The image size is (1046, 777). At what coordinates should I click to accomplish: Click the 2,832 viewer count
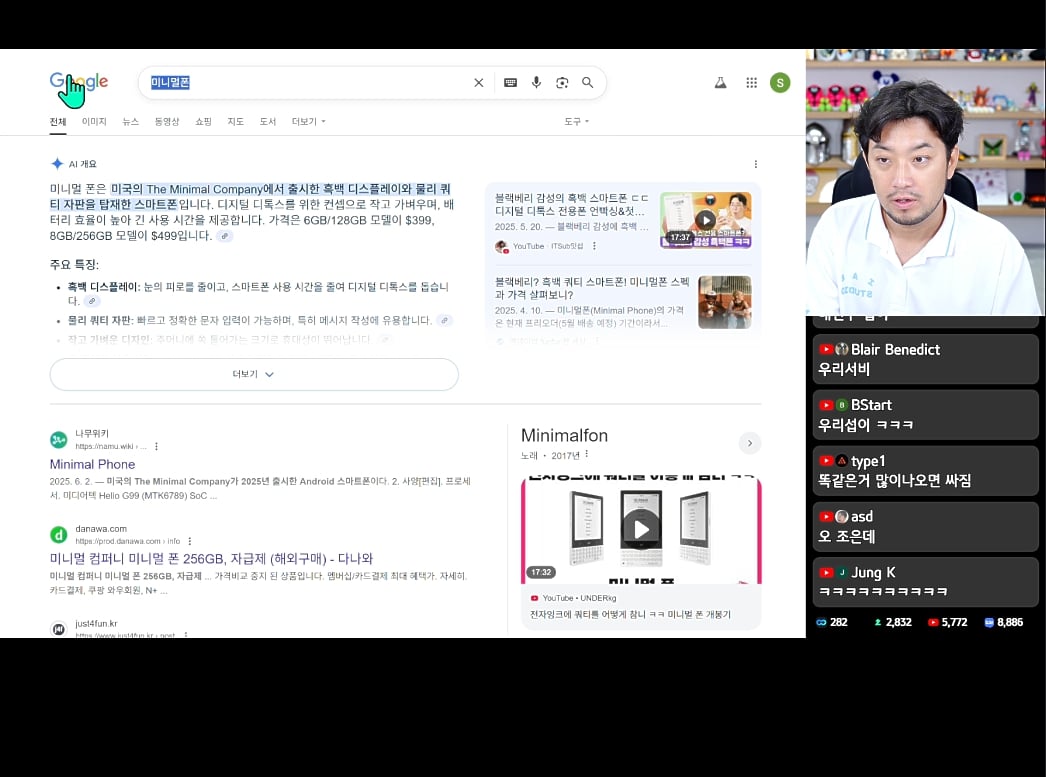[x=893, y=622]
